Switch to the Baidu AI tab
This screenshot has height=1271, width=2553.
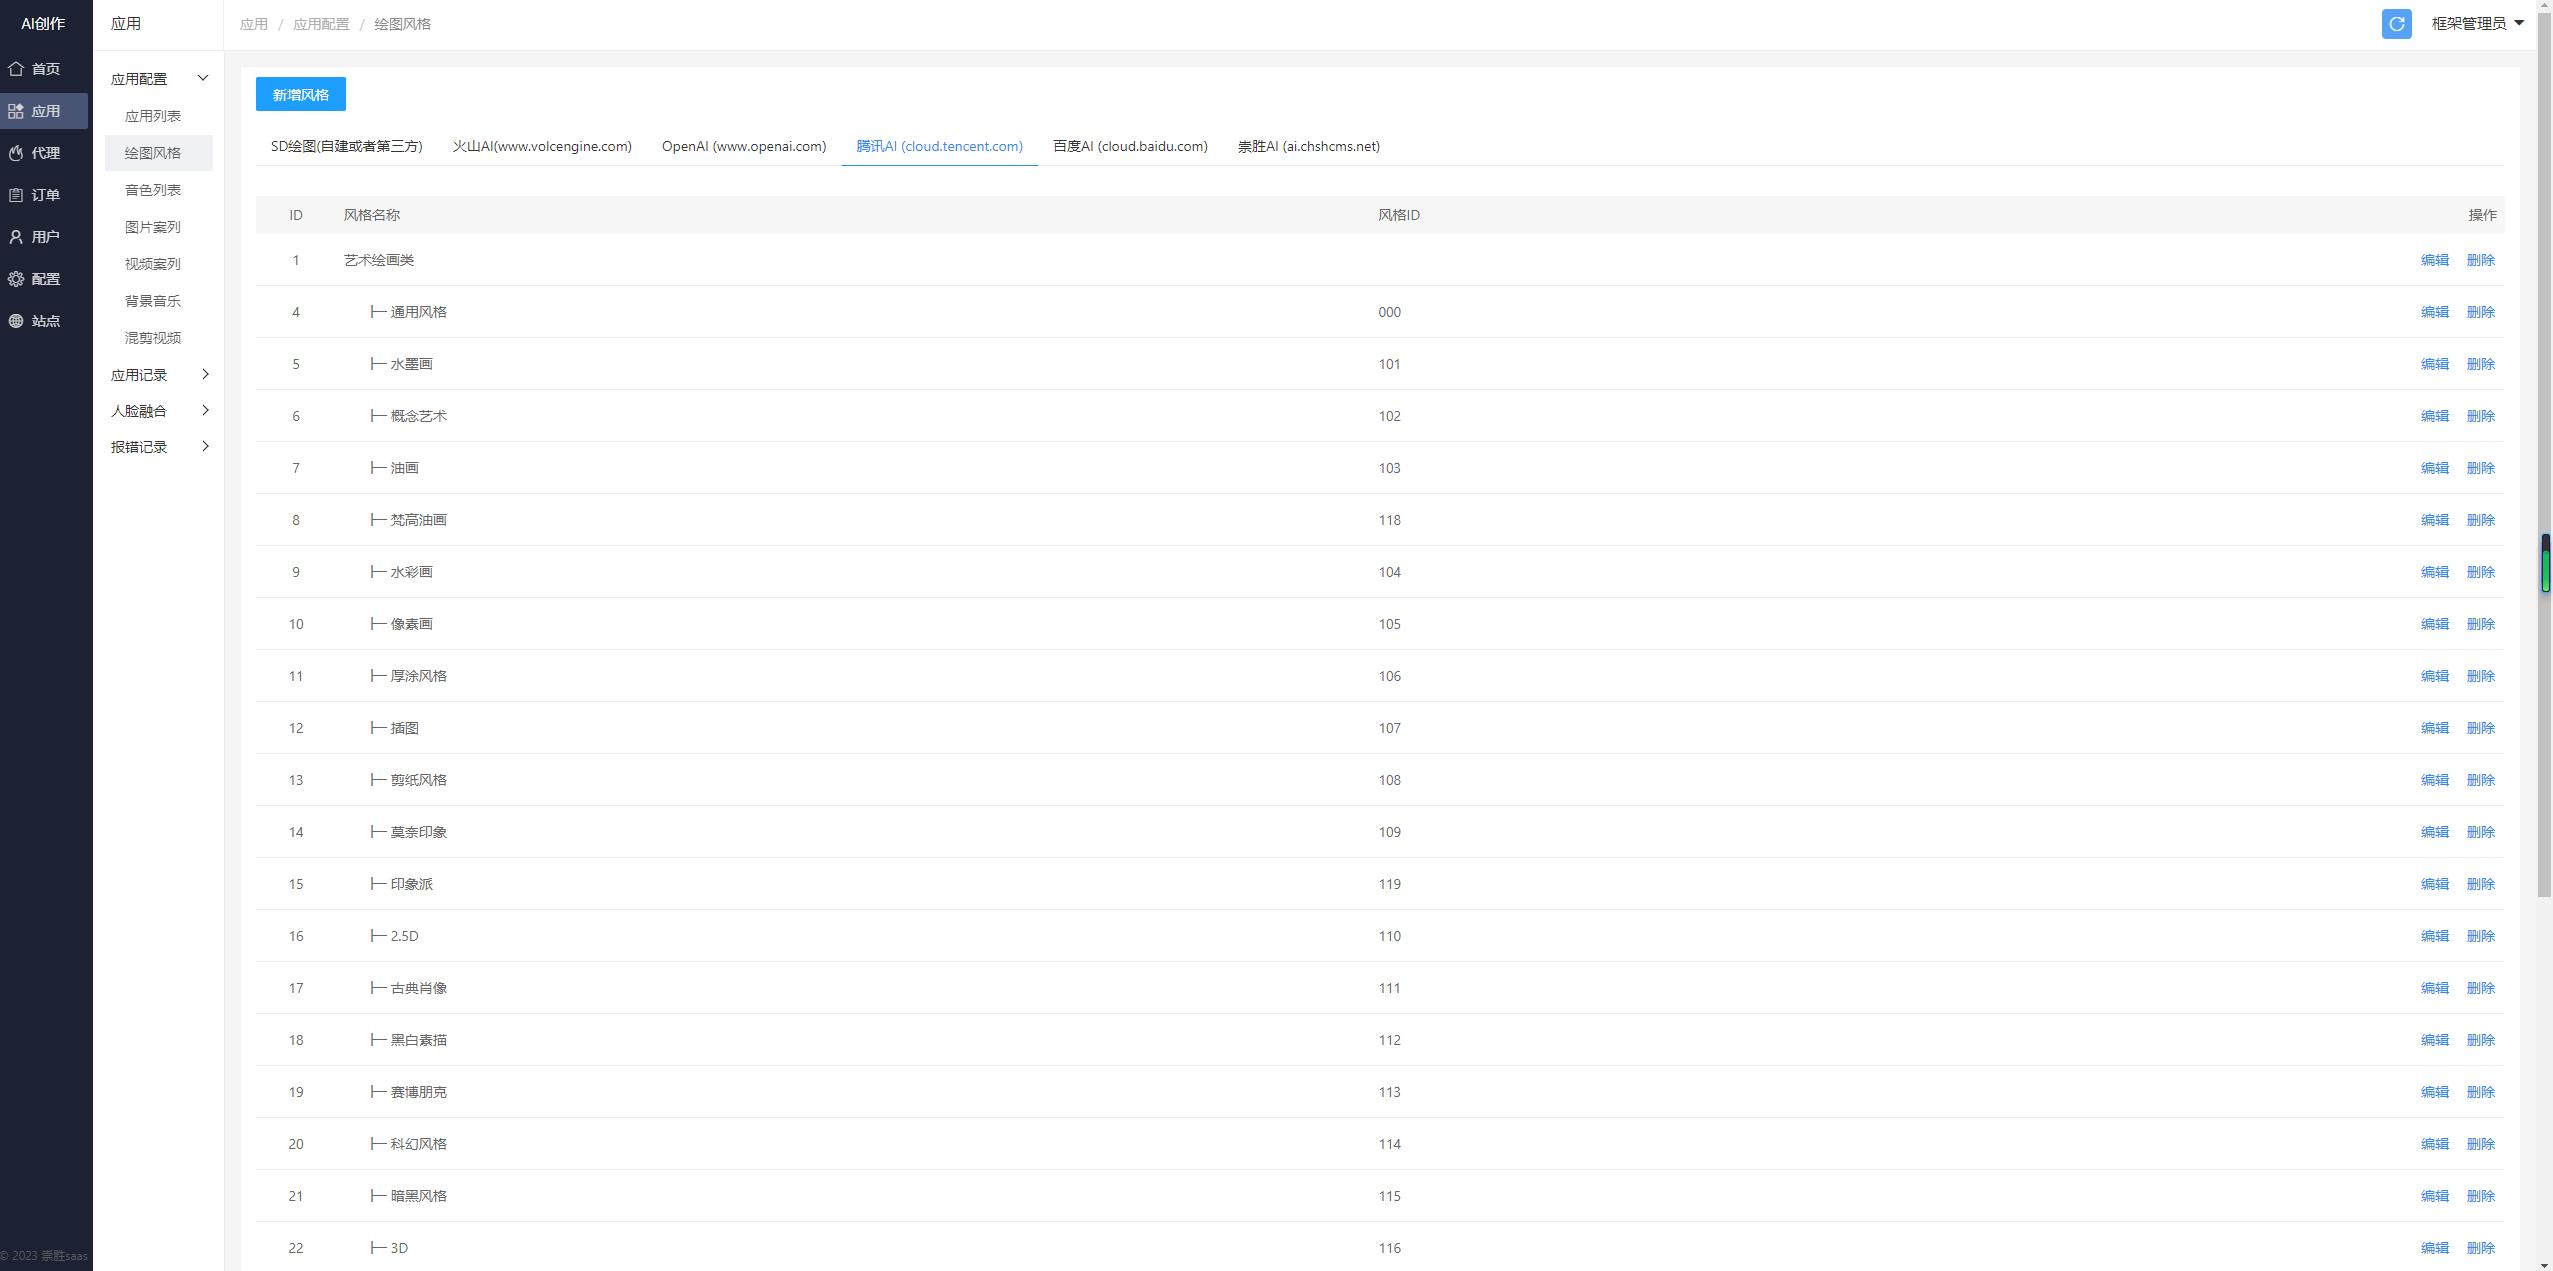pos(1129,146)
